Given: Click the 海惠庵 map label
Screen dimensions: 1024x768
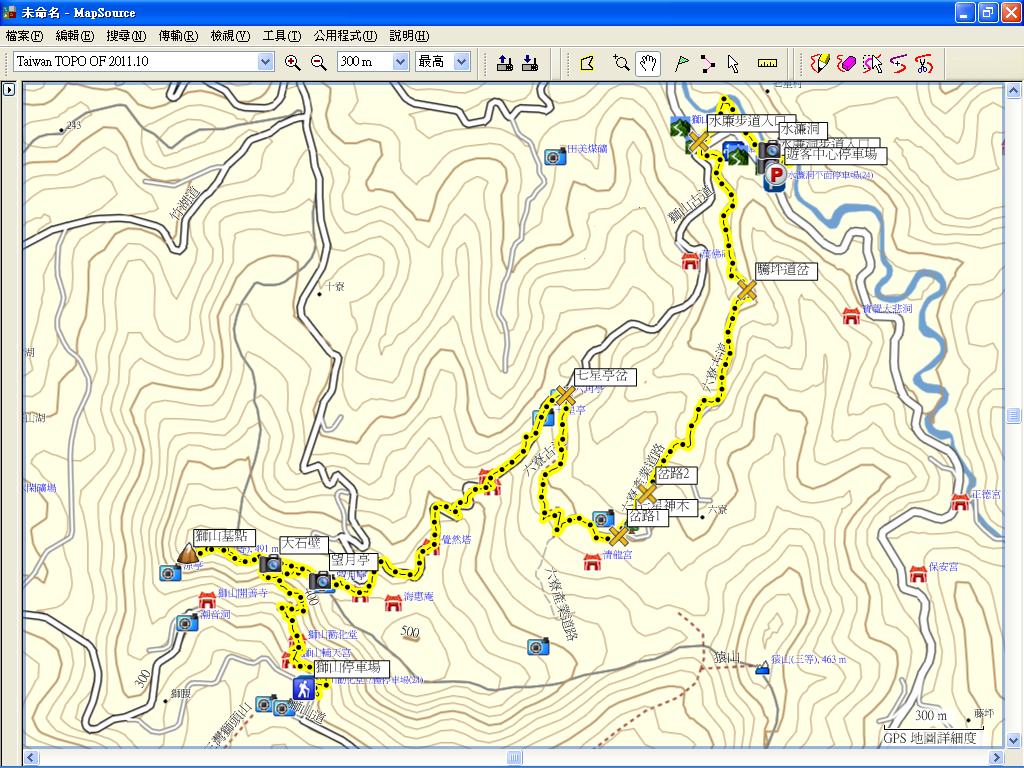Looking at the screenshot, I should click(419, 597).
